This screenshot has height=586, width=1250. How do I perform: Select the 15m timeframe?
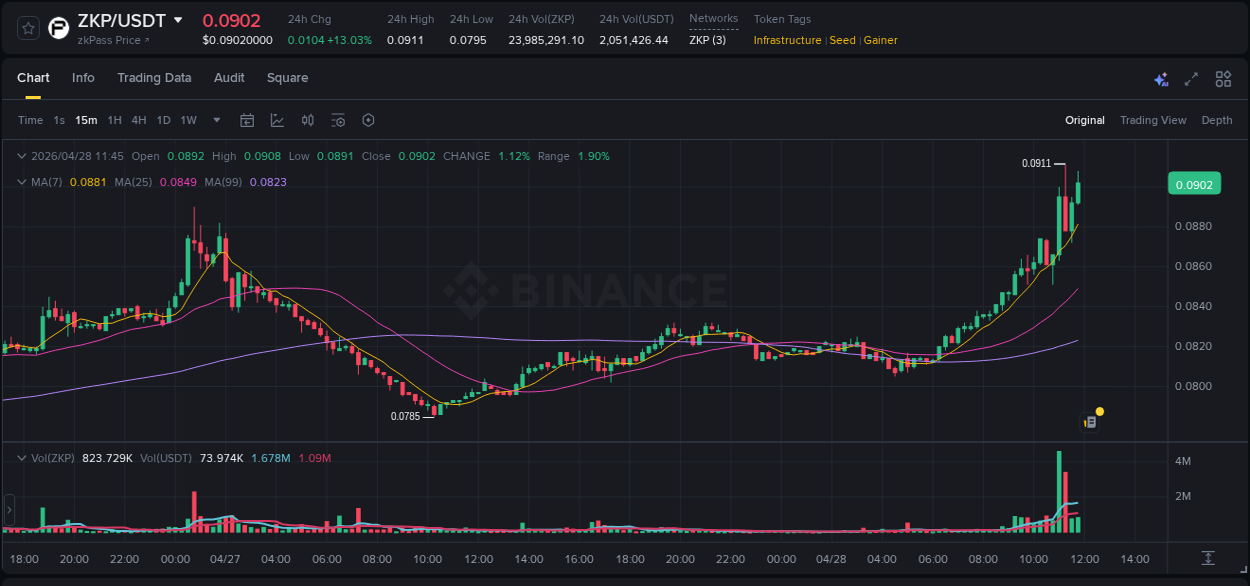[x=86, y=120]
